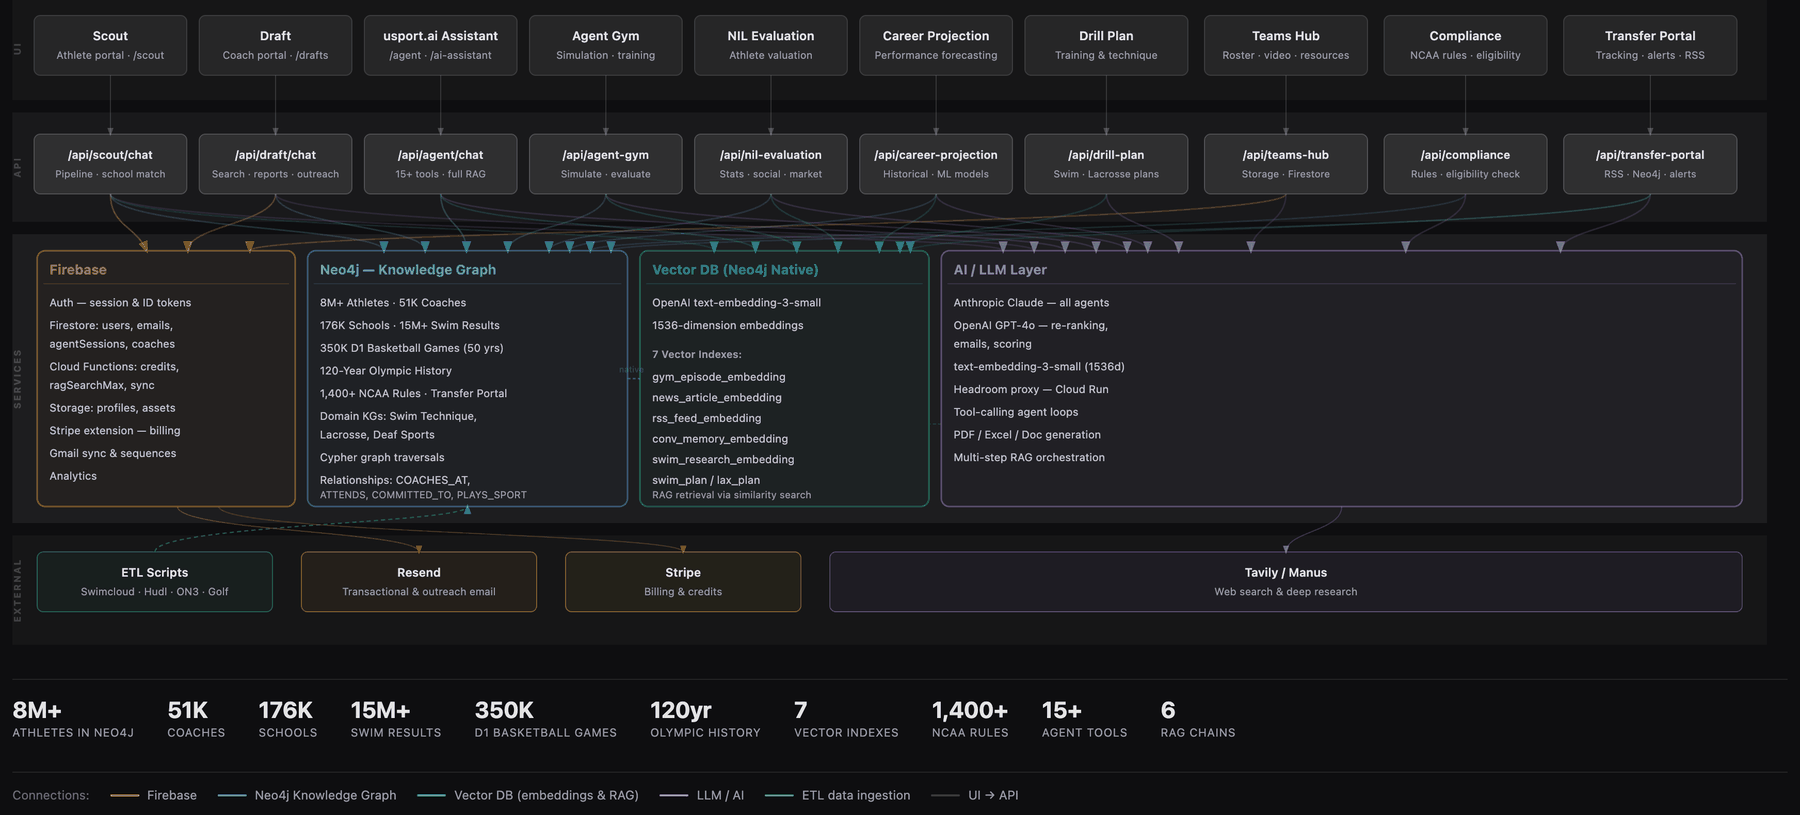
Task: Click the 8M+ Athletes in Neo4j stat
Action: [x=73, y=719]
